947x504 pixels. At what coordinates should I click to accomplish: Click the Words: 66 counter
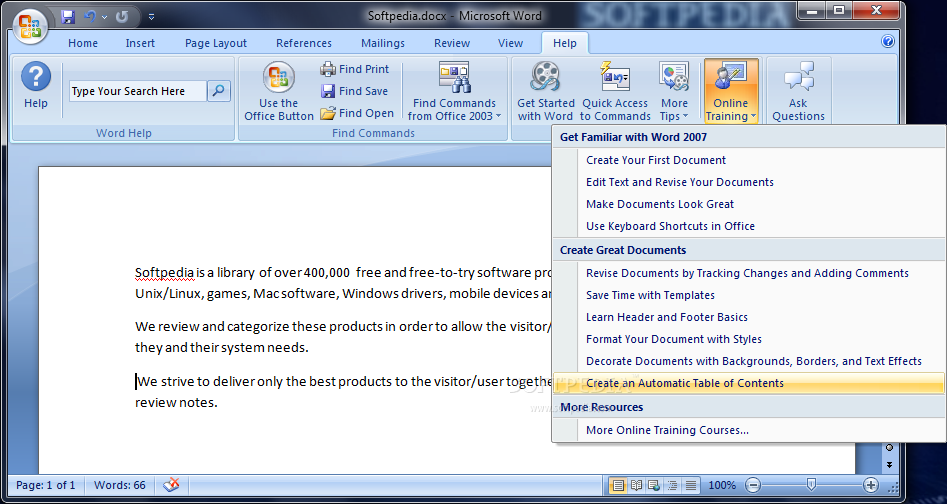(120, 485)
